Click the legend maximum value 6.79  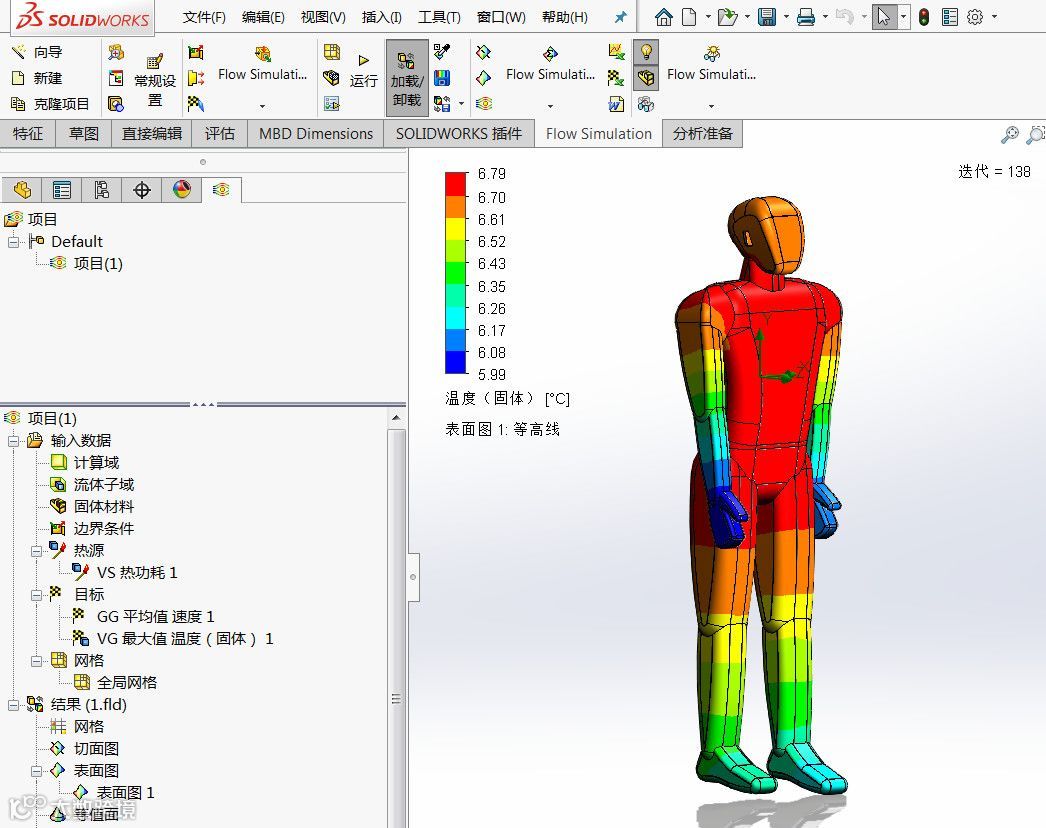pos(492,174)
